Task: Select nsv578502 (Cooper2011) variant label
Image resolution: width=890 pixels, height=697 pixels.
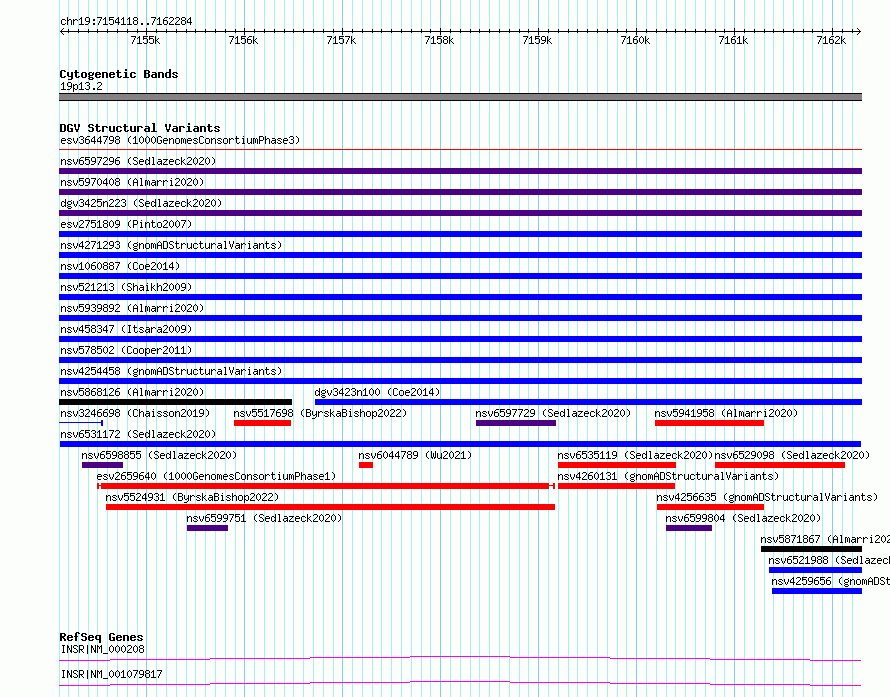Action: click(126, 350)
